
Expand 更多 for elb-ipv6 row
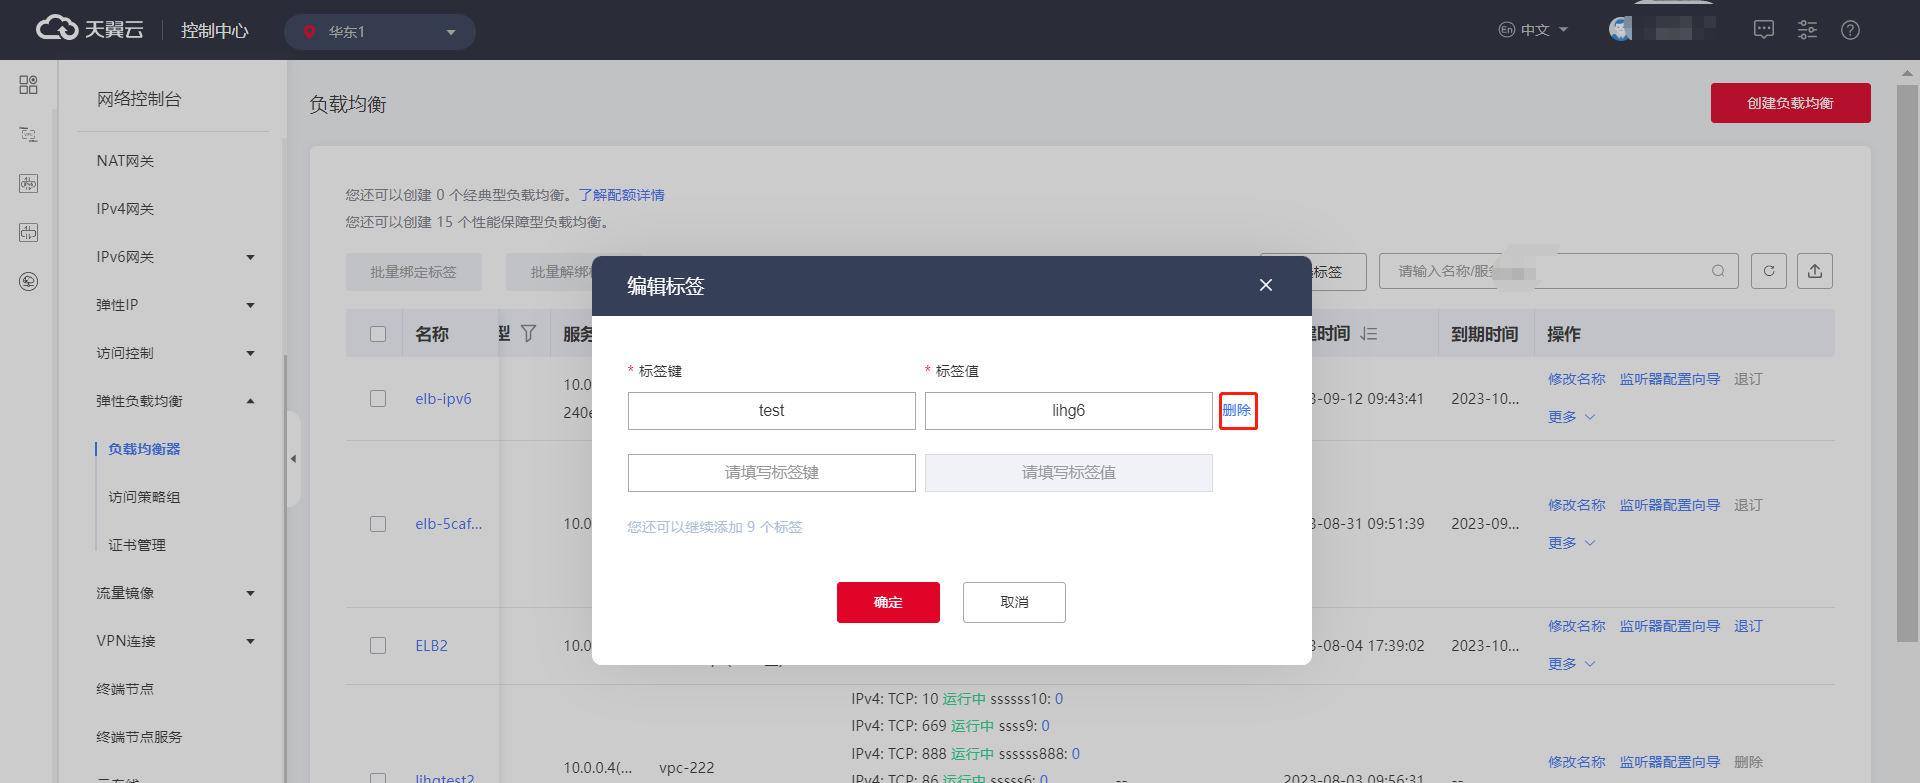(x=1571, y=417)
